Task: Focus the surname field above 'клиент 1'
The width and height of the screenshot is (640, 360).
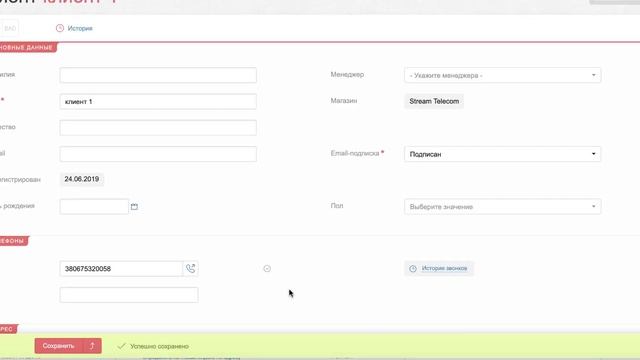Action: coord(158,75)
